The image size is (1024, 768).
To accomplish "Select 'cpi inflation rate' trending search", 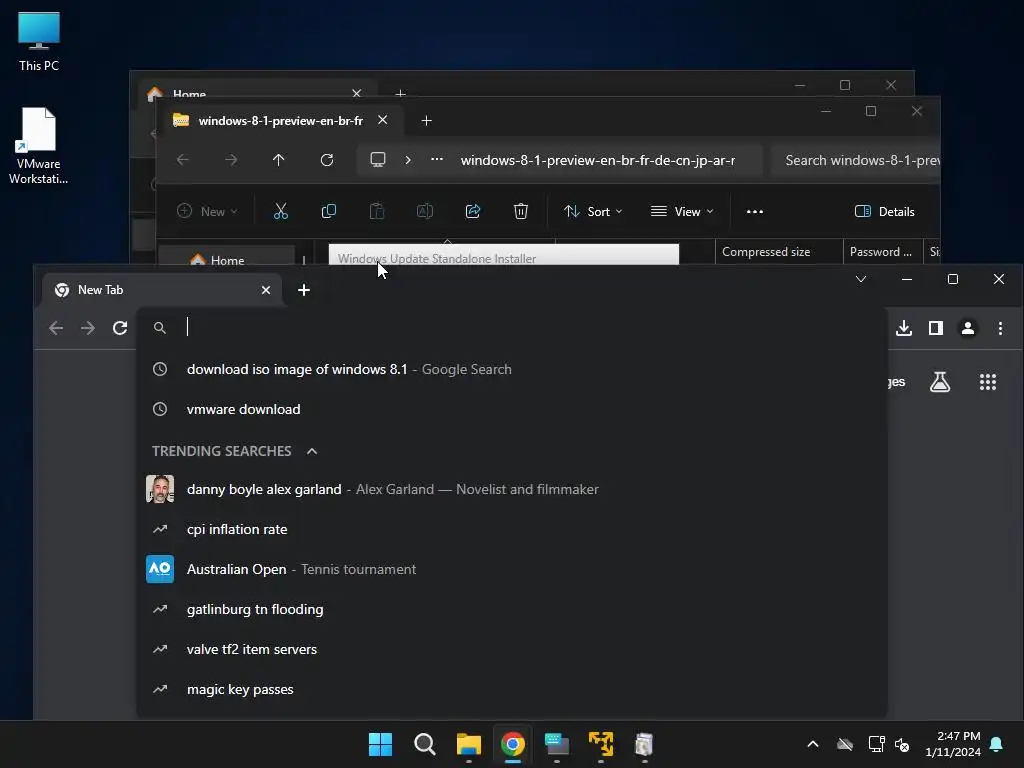I will 511,530.
